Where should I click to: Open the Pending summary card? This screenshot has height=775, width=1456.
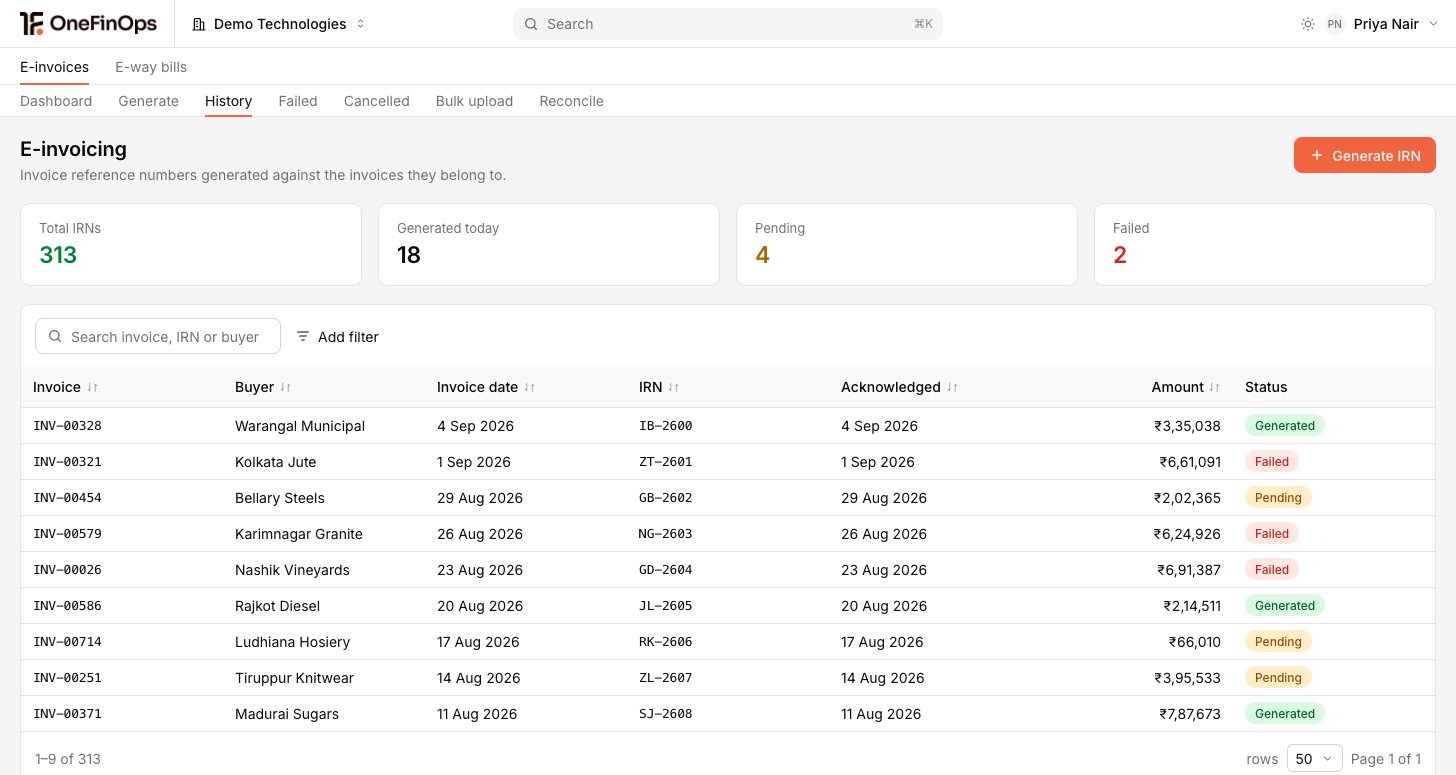pyautogui.click(x=907, y=245)
